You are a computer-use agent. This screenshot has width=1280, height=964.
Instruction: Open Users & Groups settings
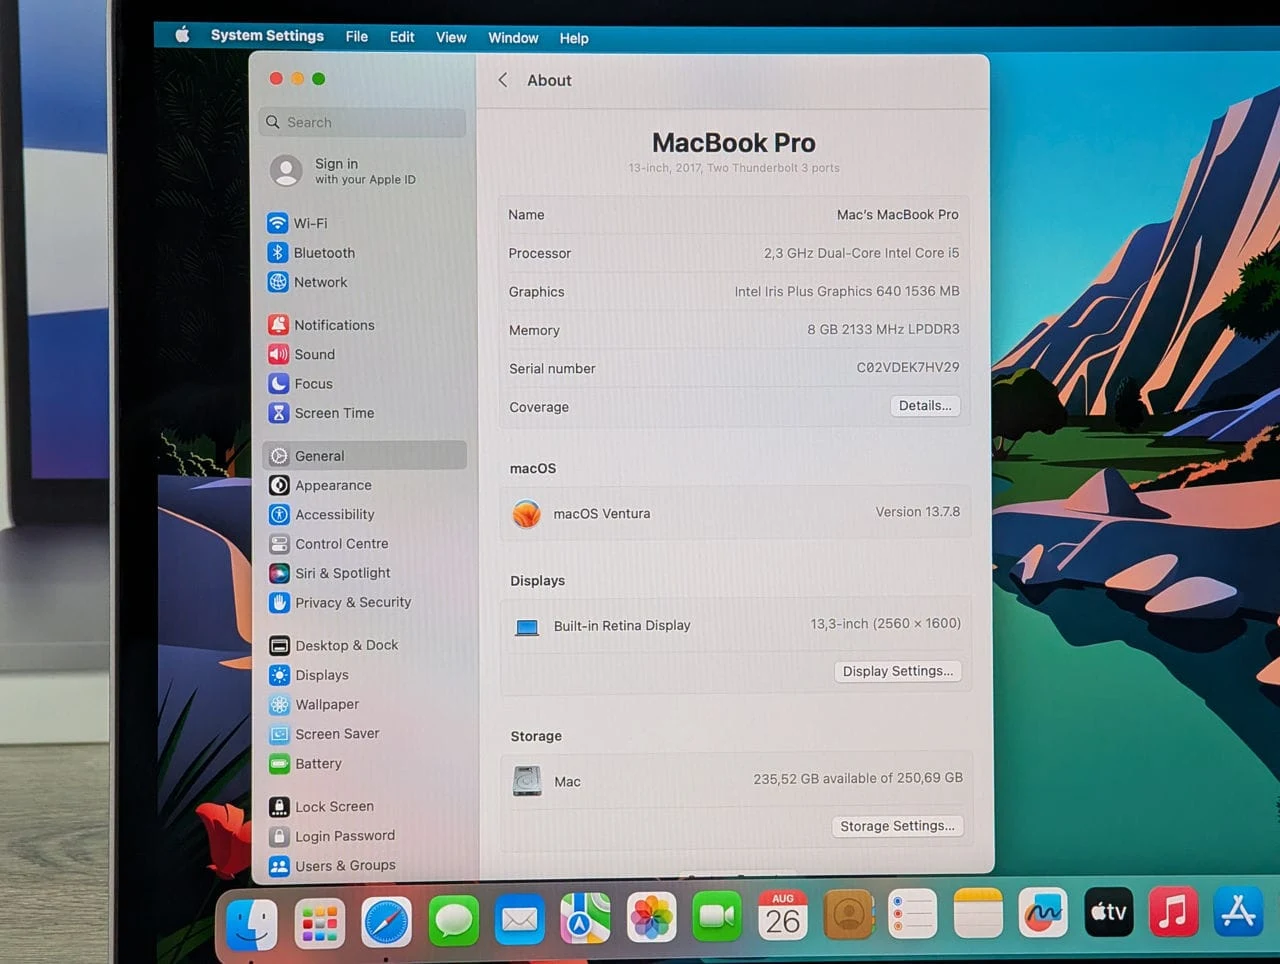coord(332,865)
